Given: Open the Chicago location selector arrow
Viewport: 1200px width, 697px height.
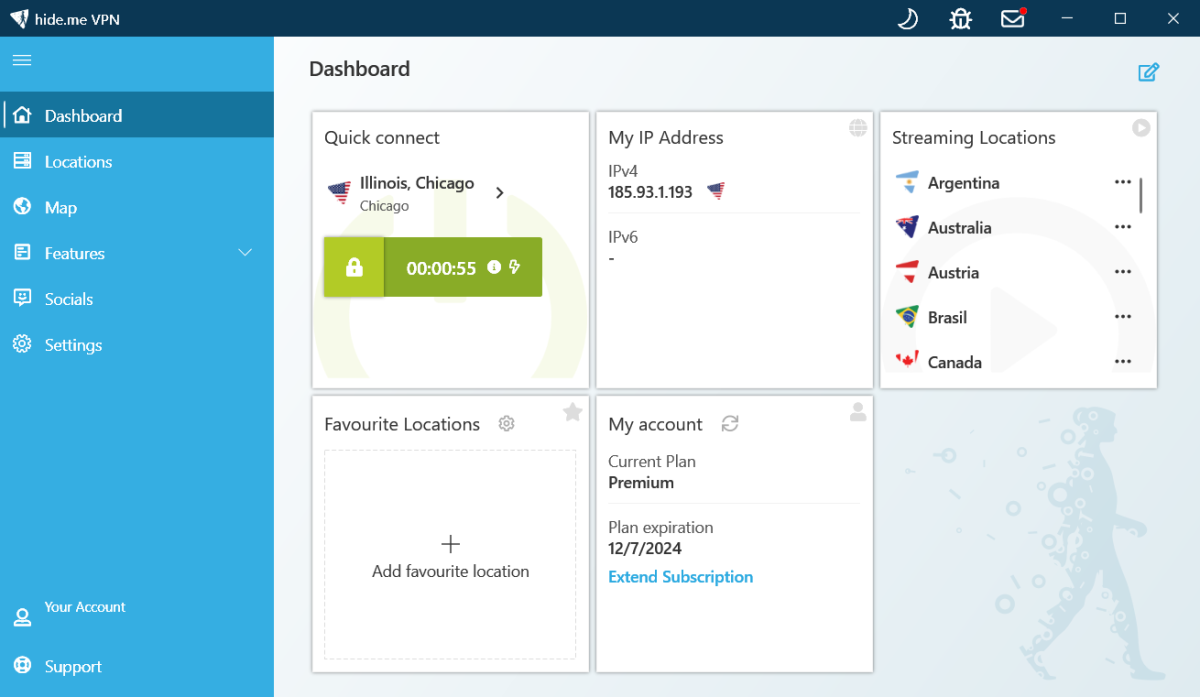Looking at the screenshot, I should coord(500,193).
